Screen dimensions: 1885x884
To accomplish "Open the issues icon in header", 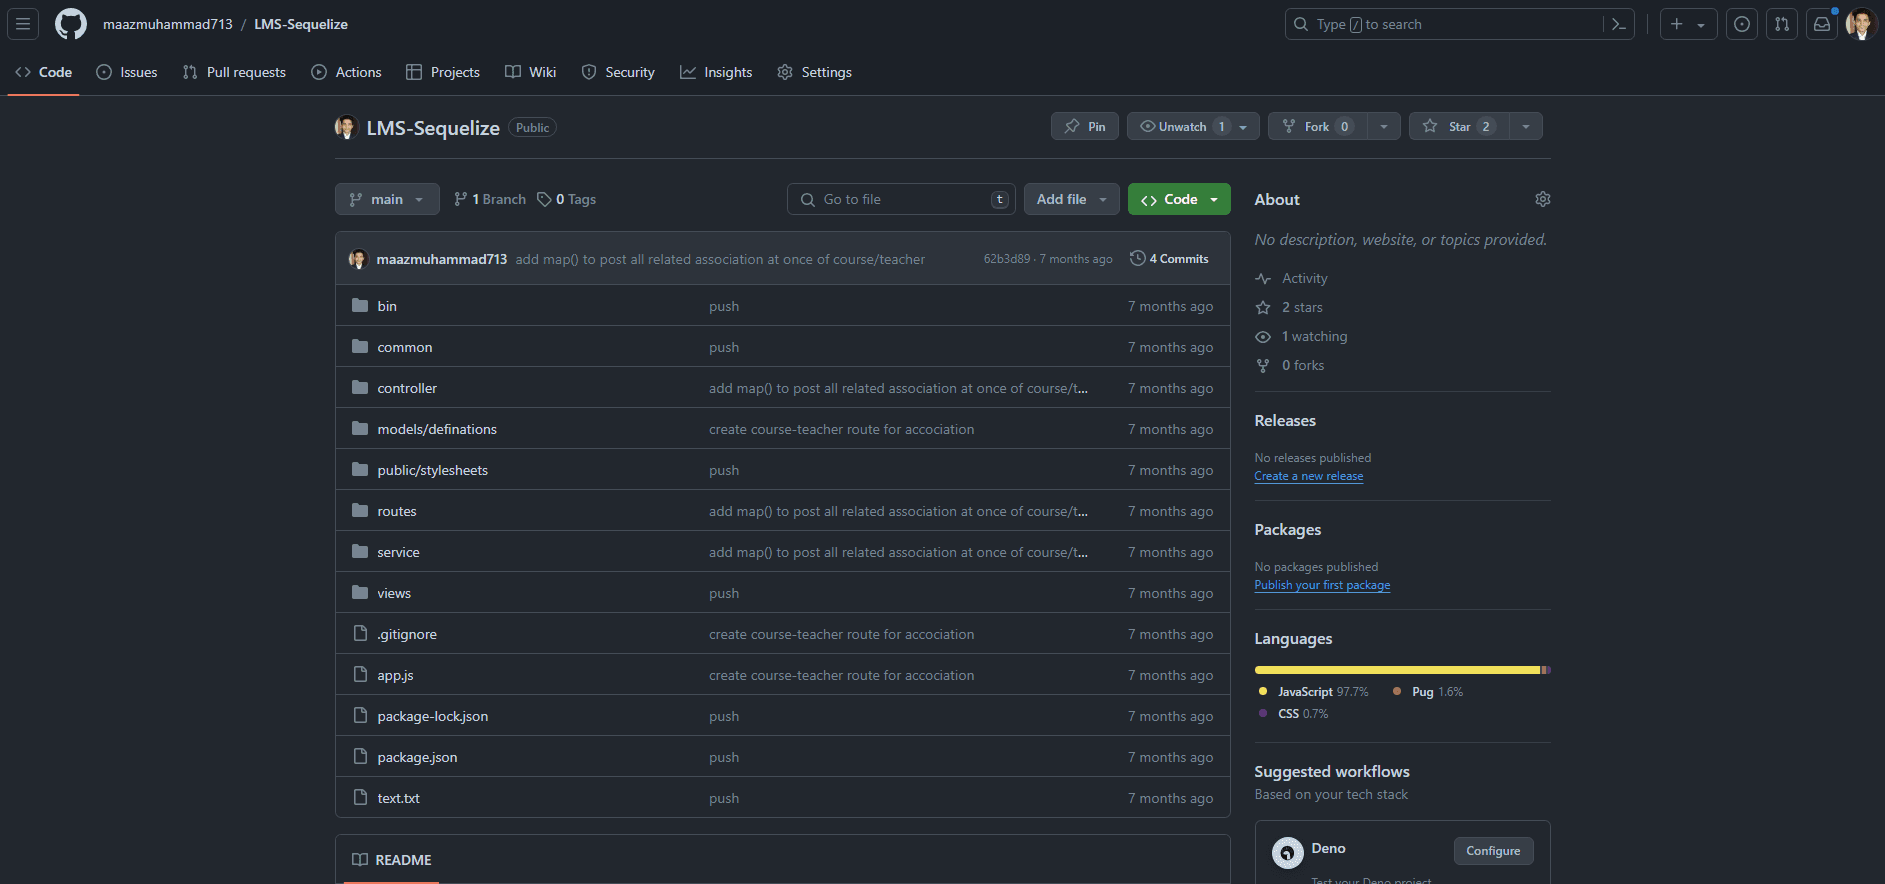I will [1742, 24].
